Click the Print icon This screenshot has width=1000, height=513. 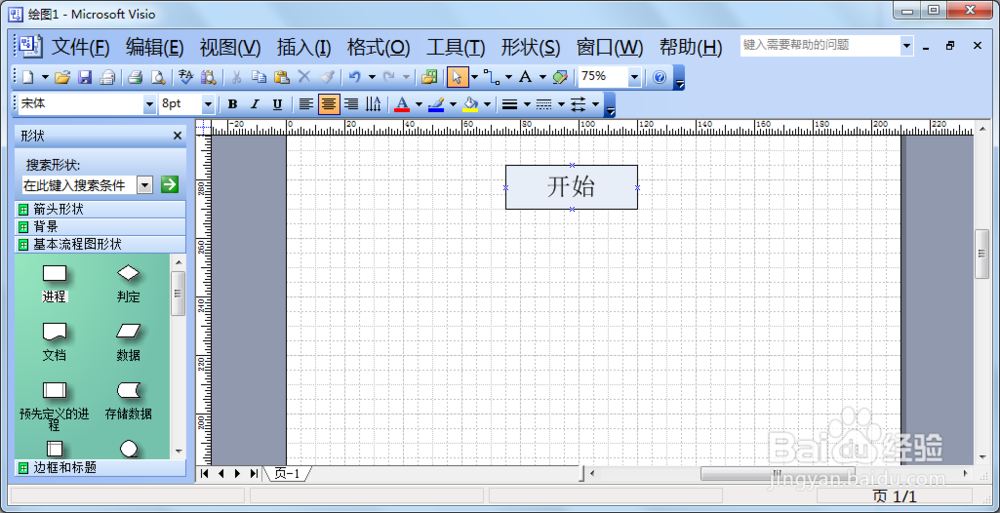click(135, 78)
